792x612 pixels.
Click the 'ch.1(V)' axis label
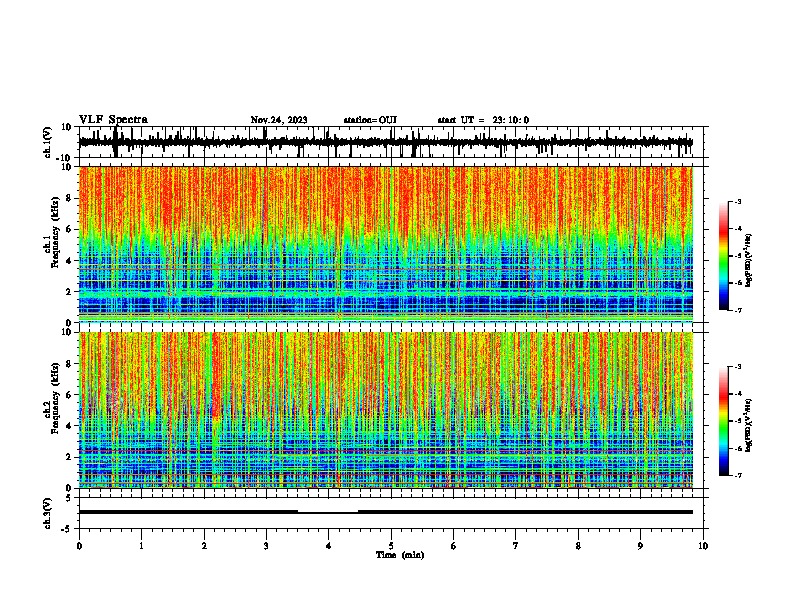tap(48, 142)
